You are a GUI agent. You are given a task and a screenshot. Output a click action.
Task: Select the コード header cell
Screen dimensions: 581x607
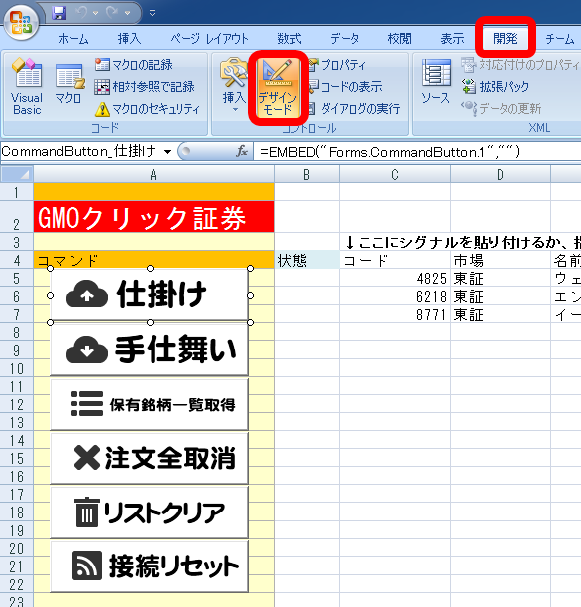(395, 260)
